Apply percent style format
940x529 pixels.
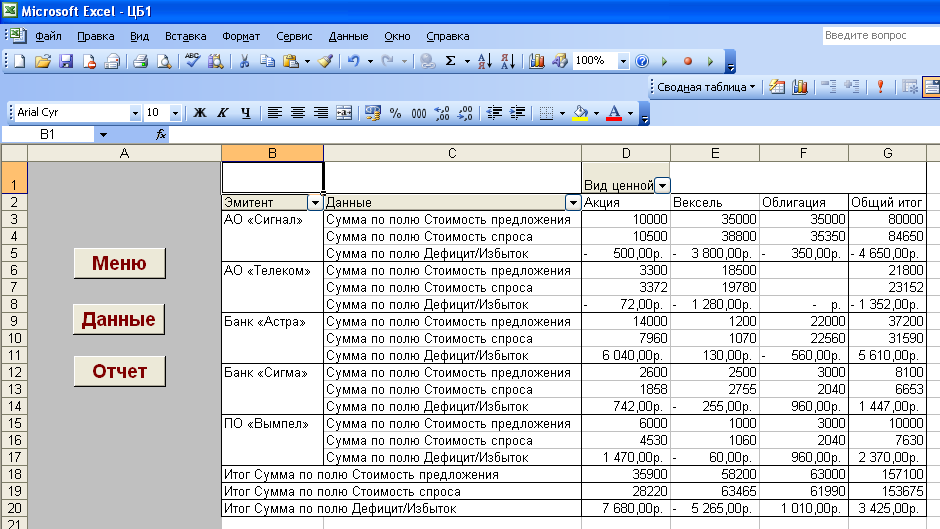tap(396, 113)
